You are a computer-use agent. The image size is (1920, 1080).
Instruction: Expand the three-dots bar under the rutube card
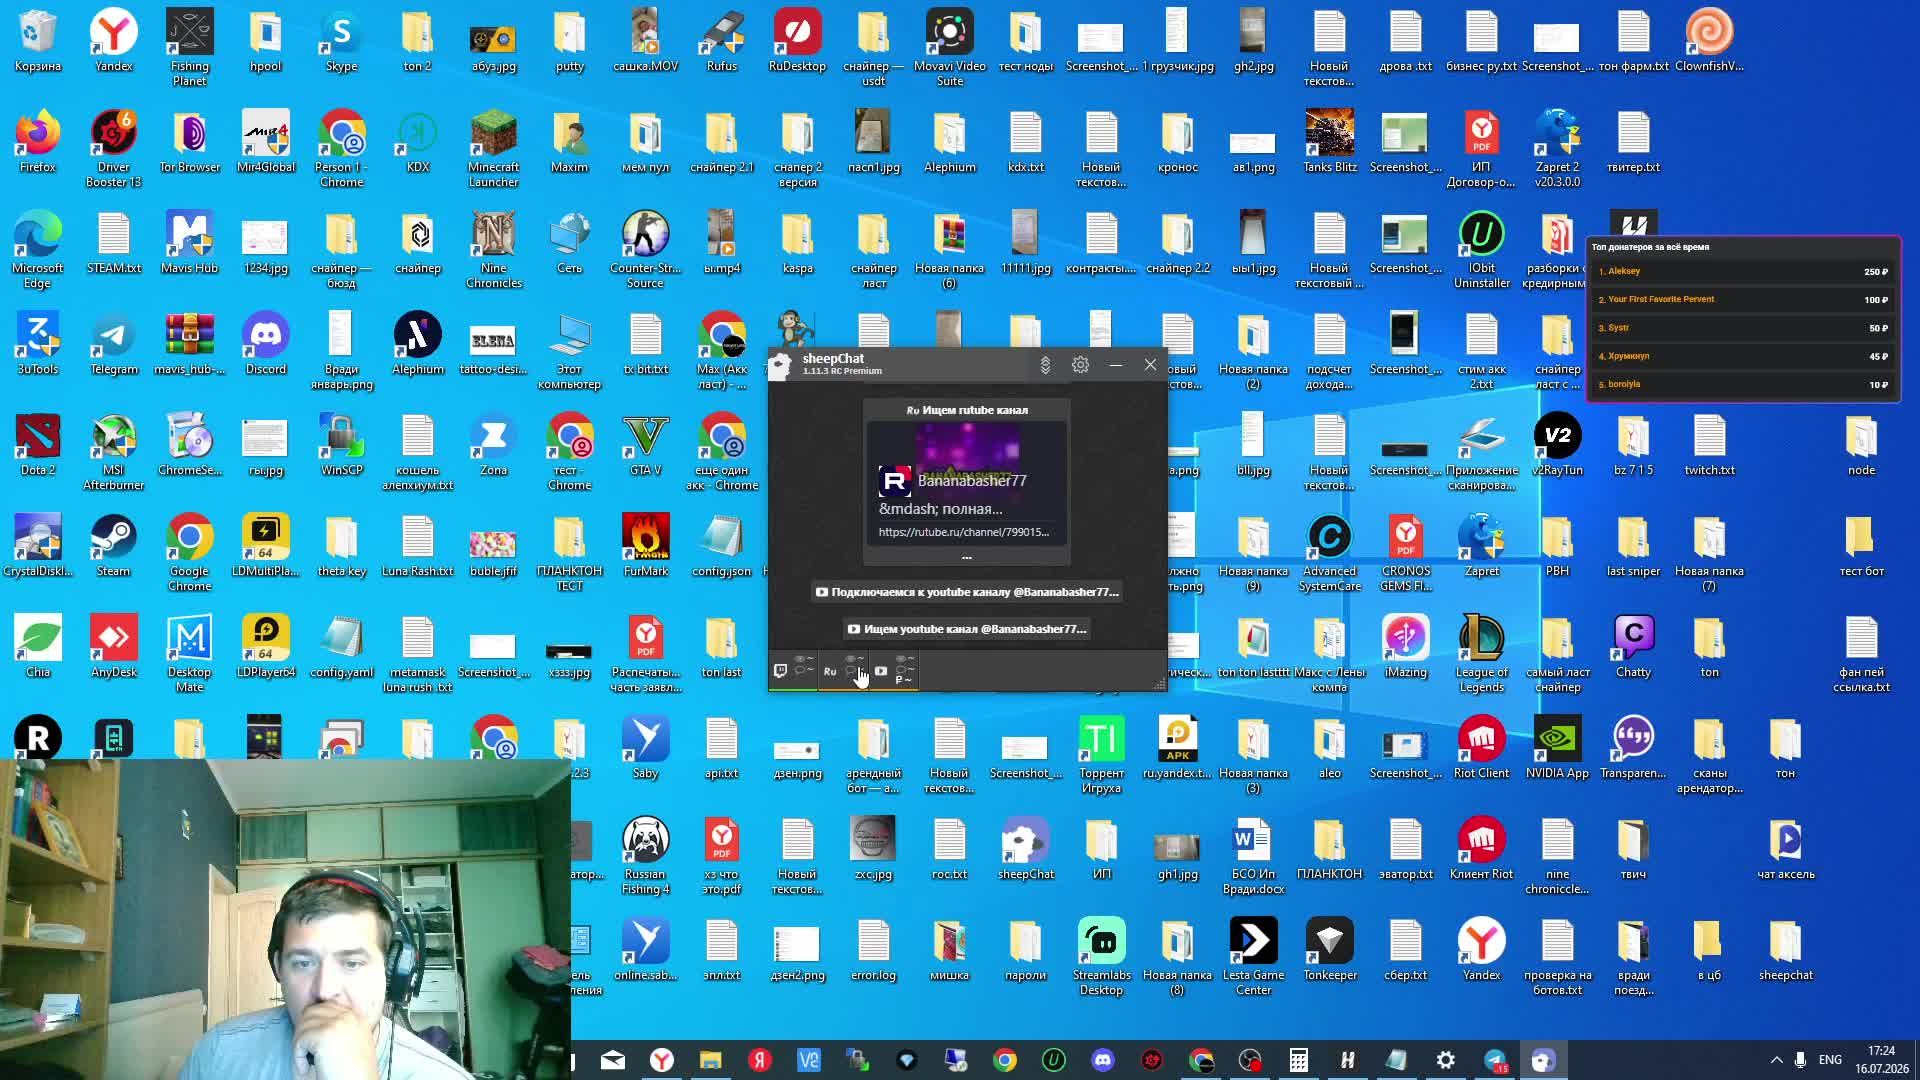(966, 556)
